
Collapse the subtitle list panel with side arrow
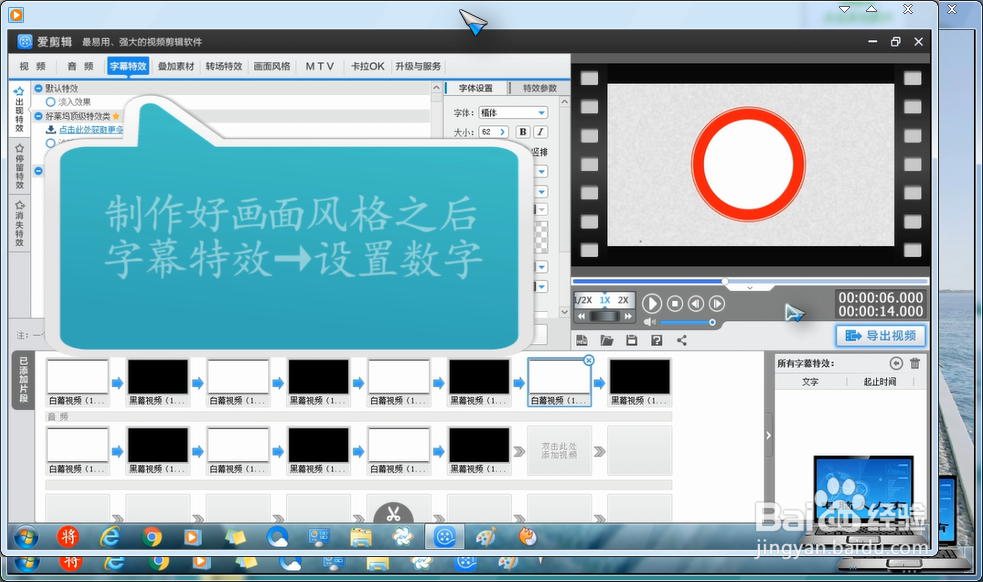(768, 435)
